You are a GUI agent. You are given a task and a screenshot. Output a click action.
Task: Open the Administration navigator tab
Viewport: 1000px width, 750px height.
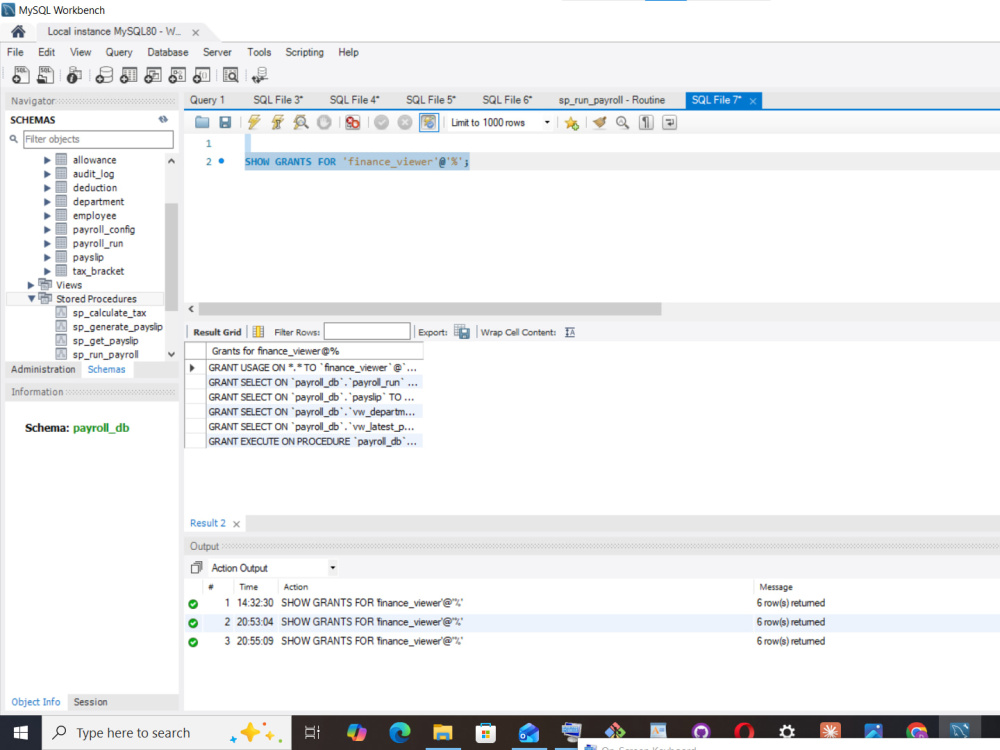click(x=43, y=369)
